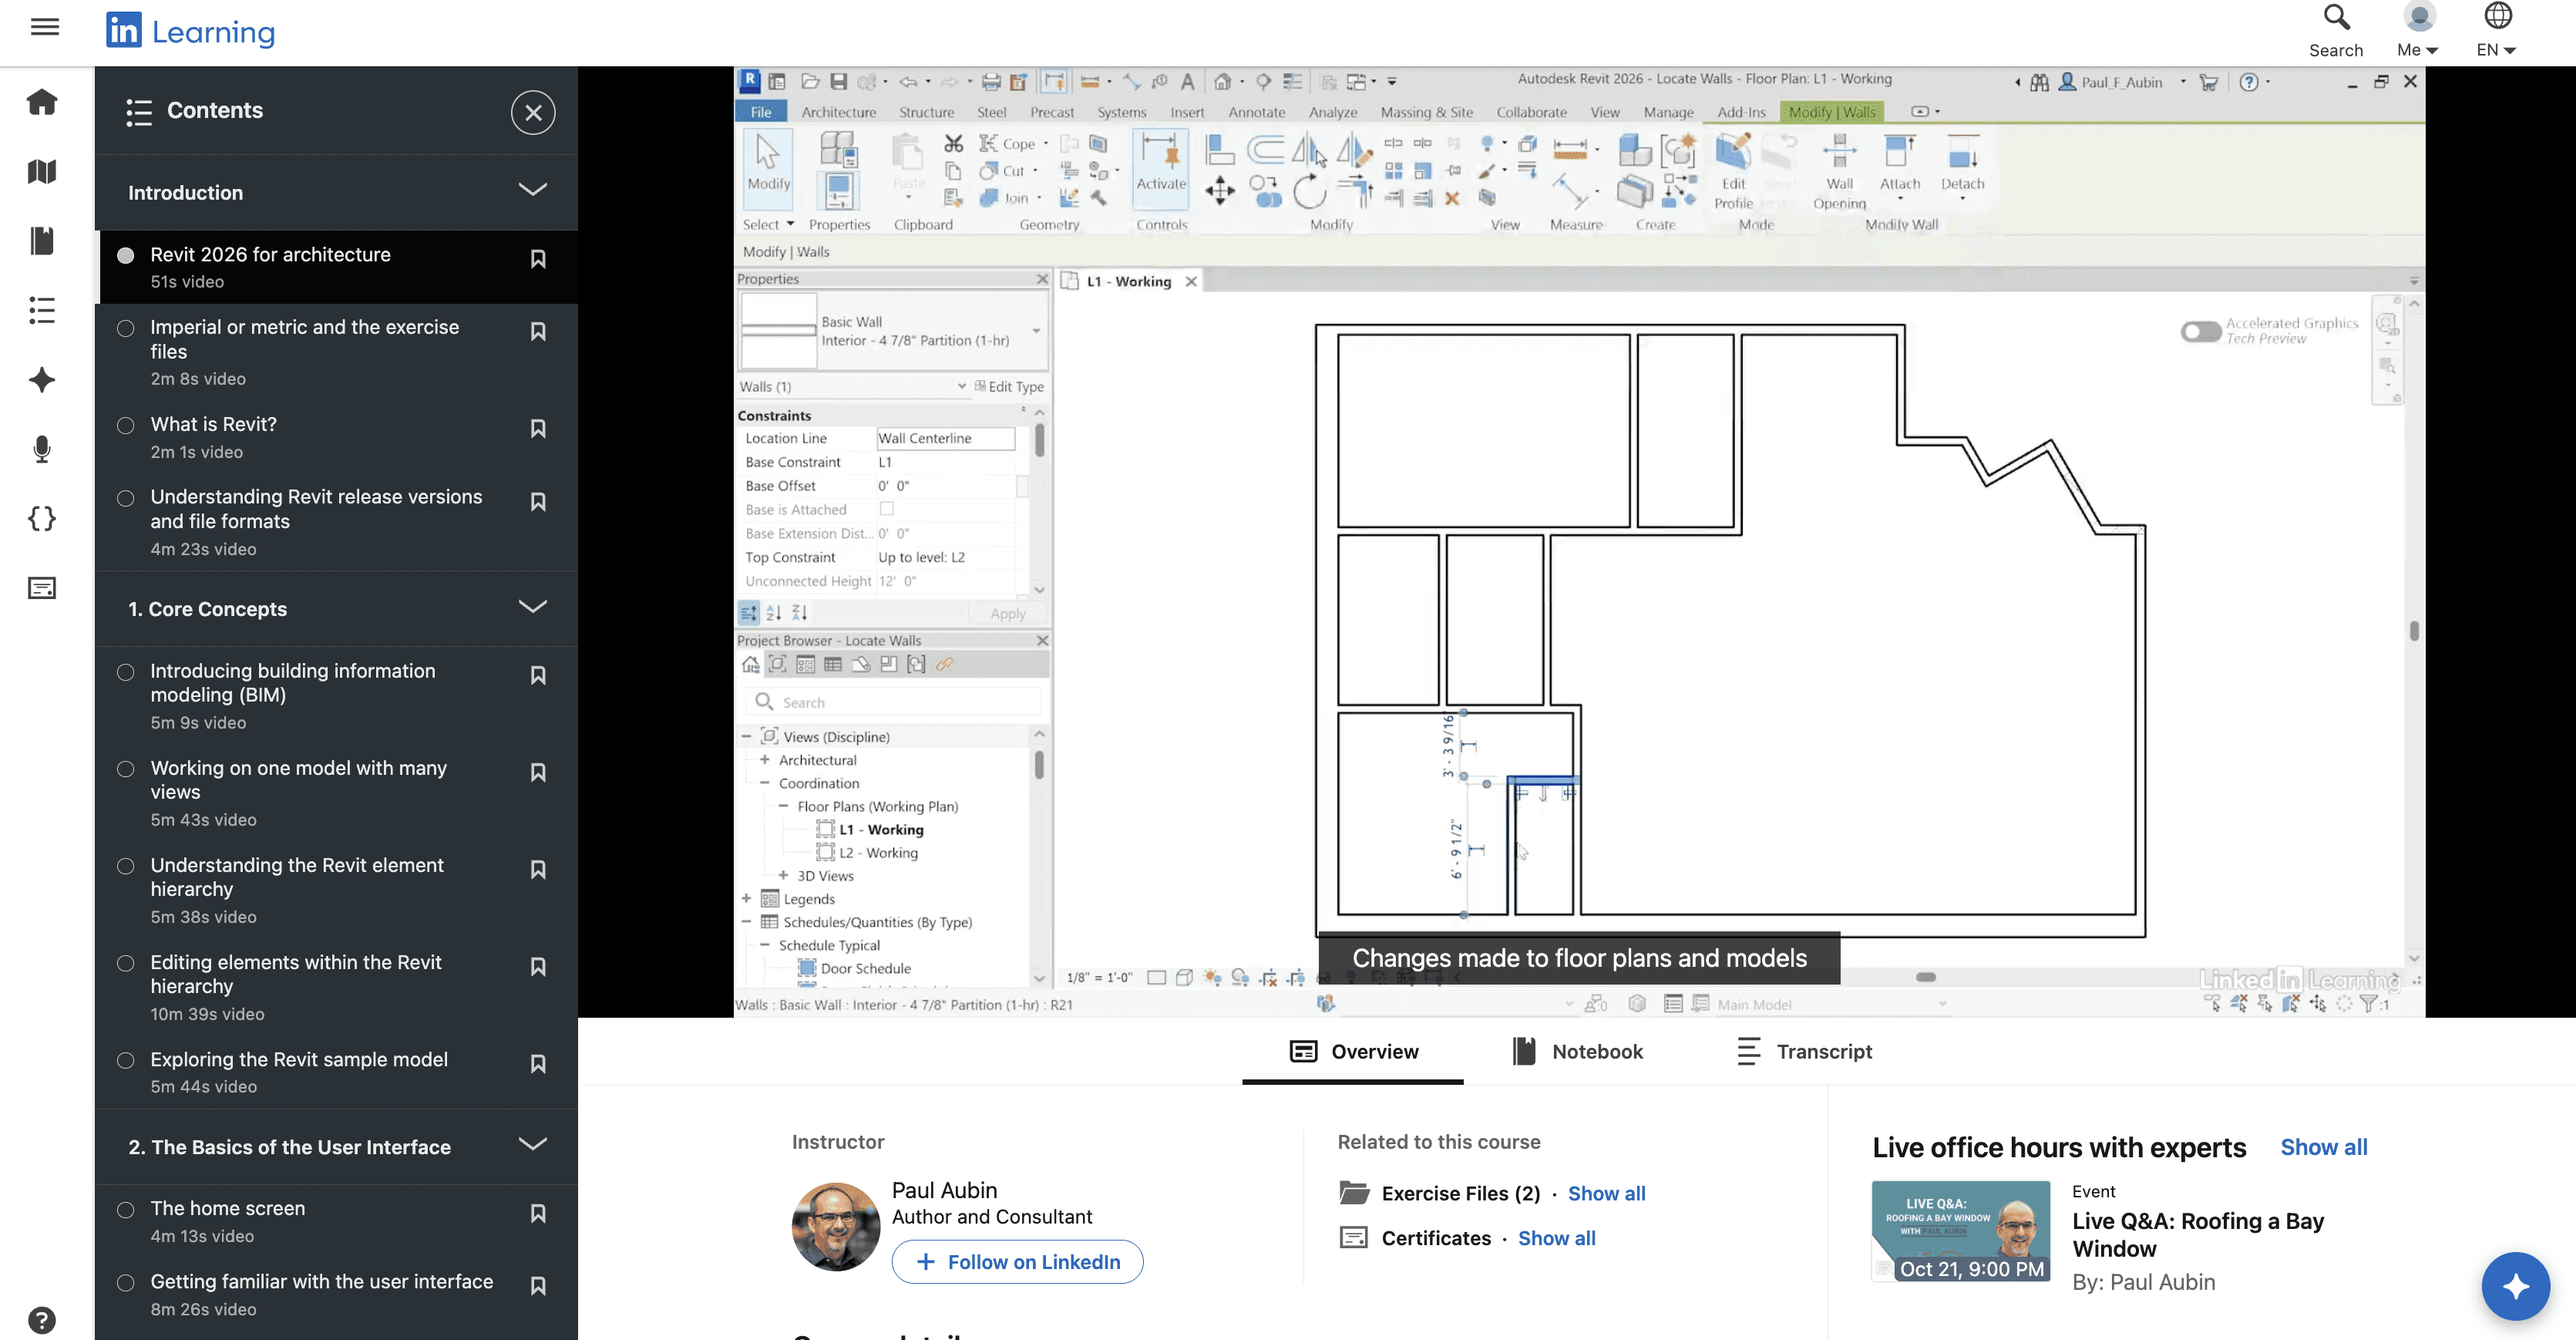Open the contents list icon in sidebar
2576x1340 pixels.
(x=42, y=310)
